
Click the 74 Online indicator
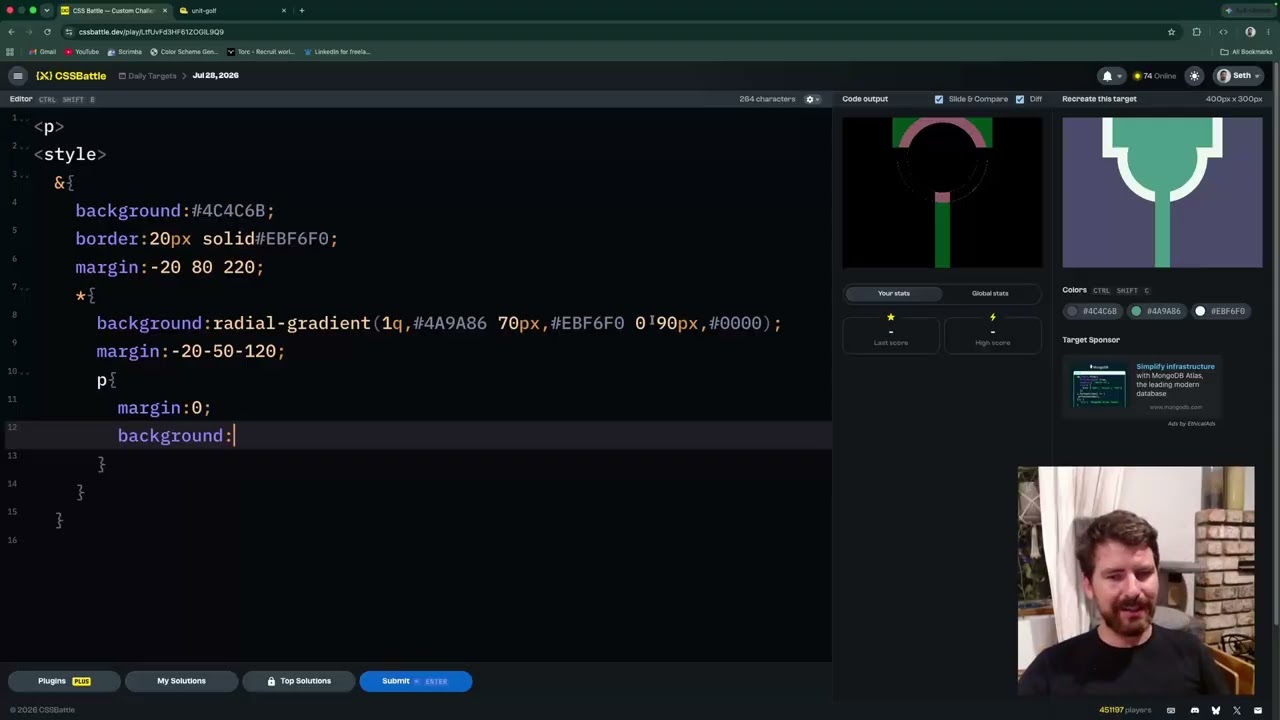(x=1155, y=76)
